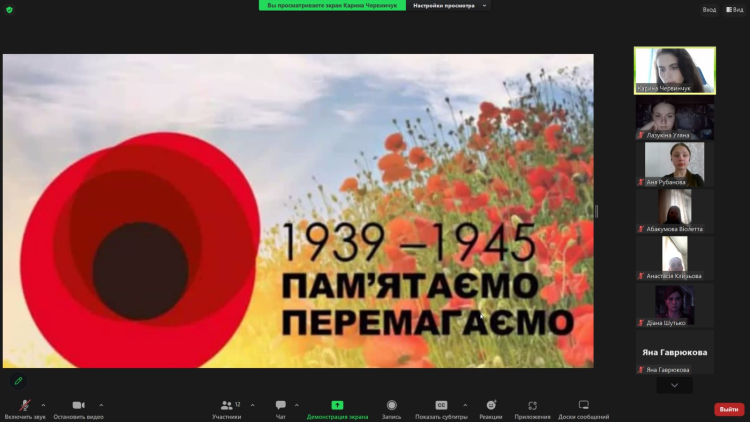Open the Реакции reactions menu

490,405
